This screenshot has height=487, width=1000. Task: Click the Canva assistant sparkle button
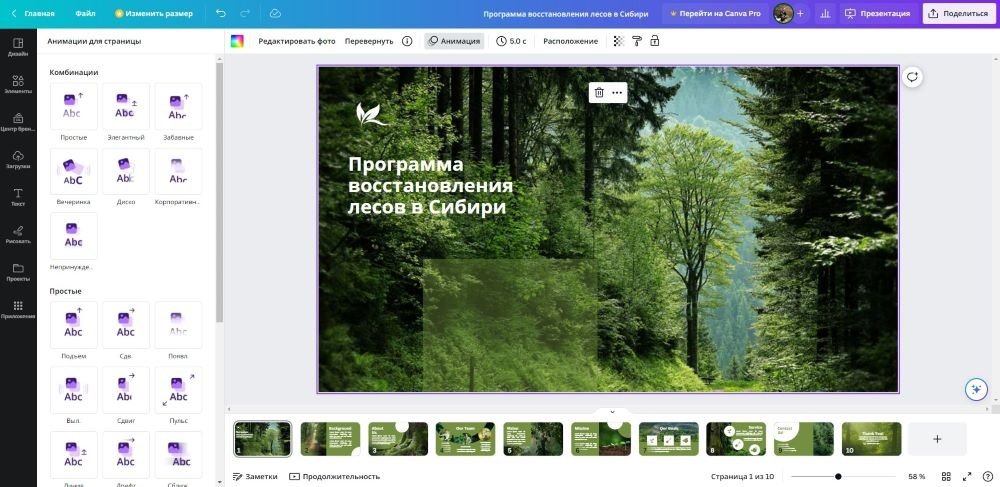click(976, 389)
